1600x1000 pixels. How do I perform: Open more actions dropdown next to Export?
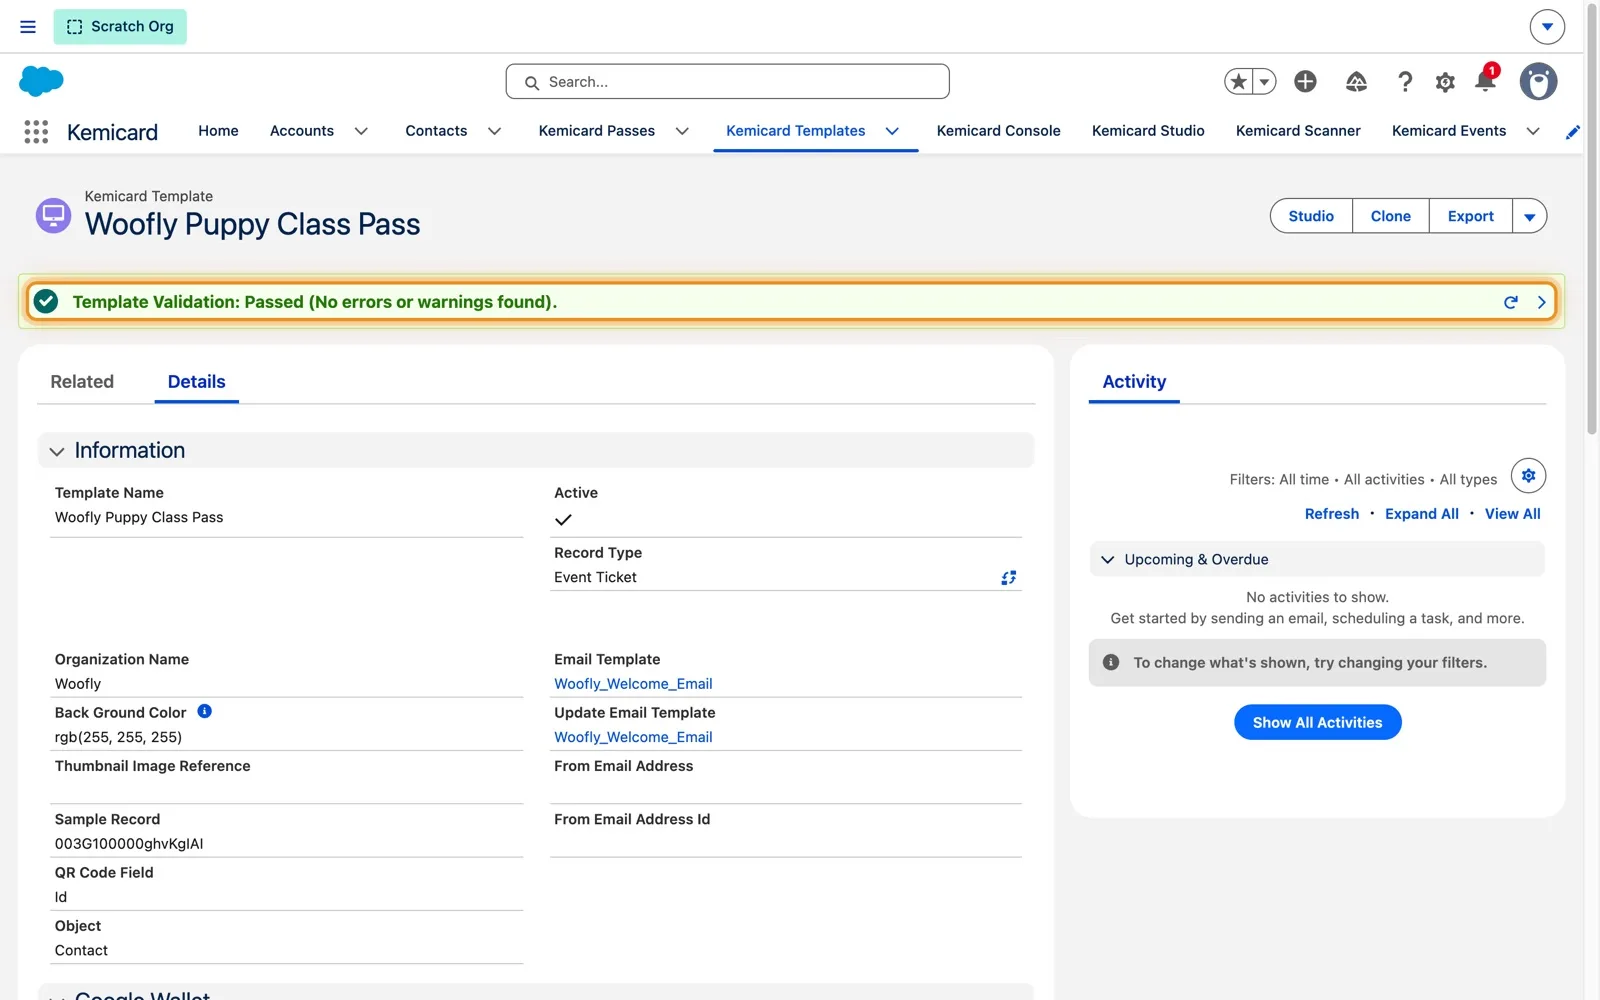1529,216
